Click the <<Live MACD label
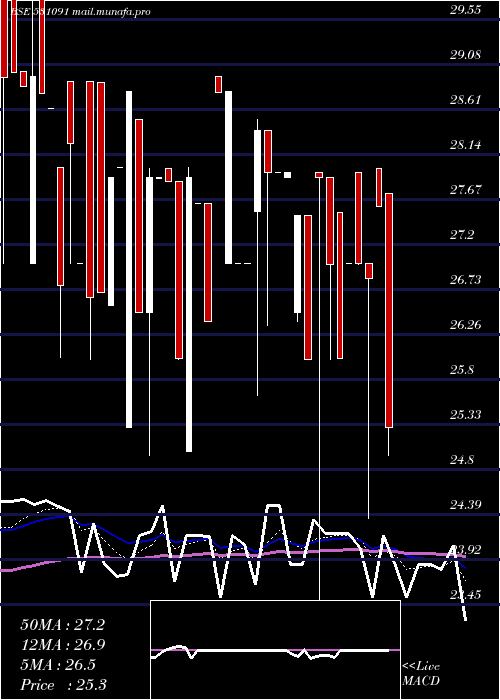Image resolution: width=500 pixels, height=700 pixels. pos(421,673)
